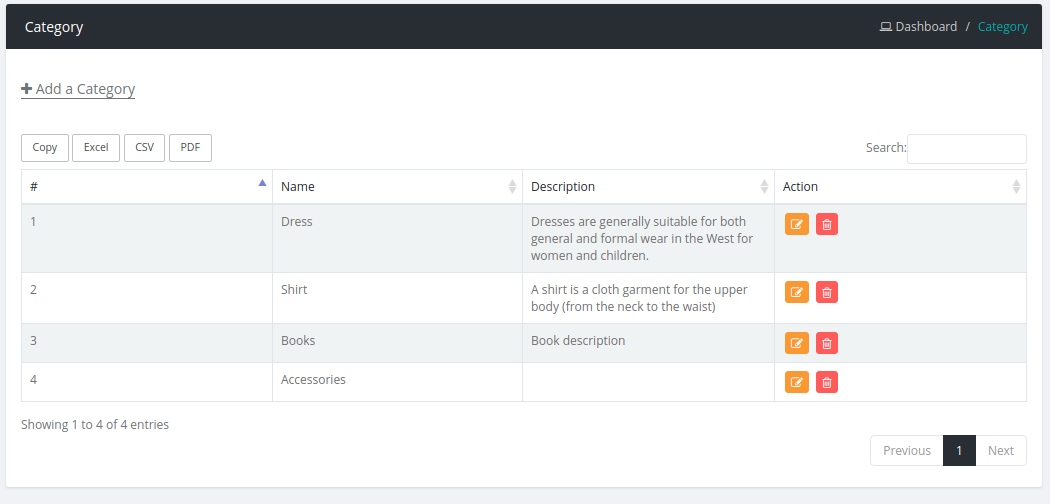Open edit for Books category
Image resolution: width=1050 pixels, height=504 pixels.
coord(796,343)
